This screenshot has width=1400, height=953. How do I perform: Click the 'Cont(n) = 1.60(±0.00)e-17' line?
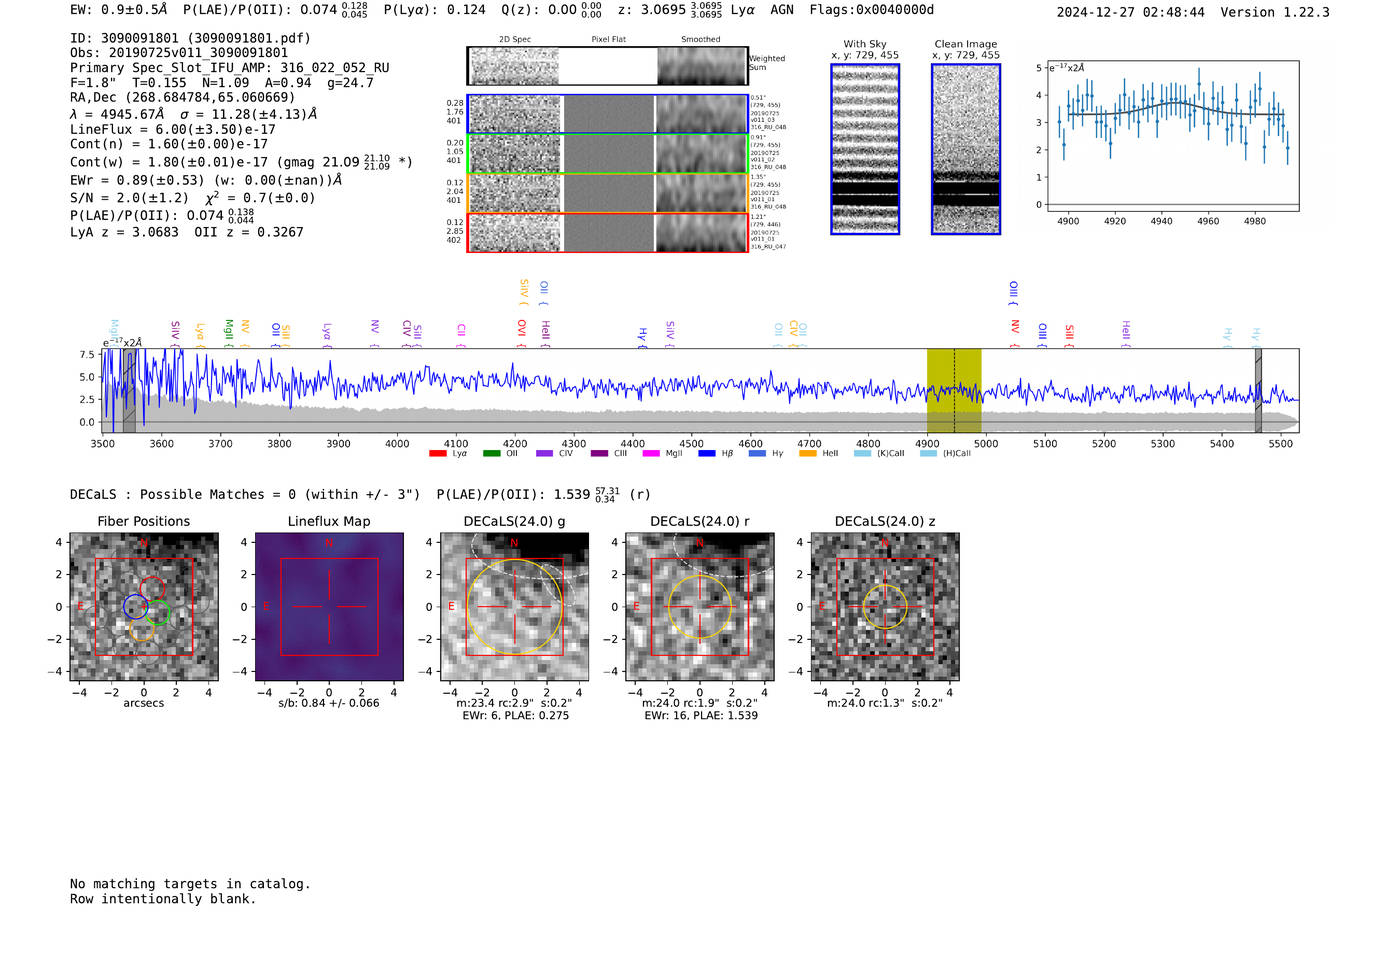(x=169, y=144)
